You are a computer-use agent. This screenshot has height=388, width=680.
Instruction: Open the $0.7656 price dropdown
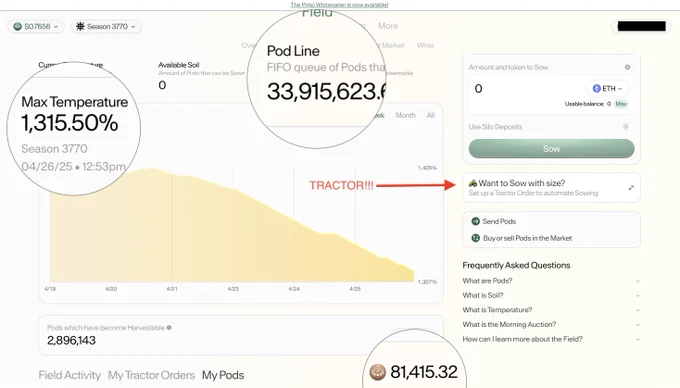[x=36, y=26]
